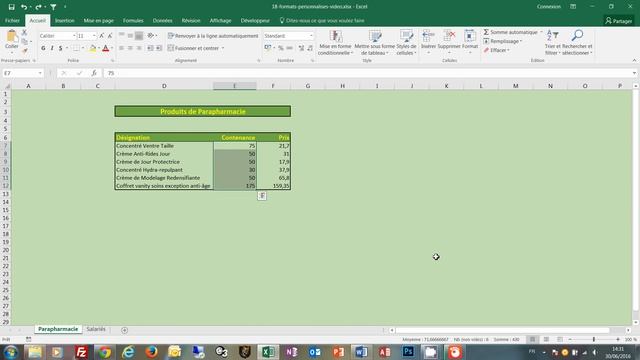Screen dimensions: 640x360
Task: Click the add decimal place icon
Action: [301, 48]
